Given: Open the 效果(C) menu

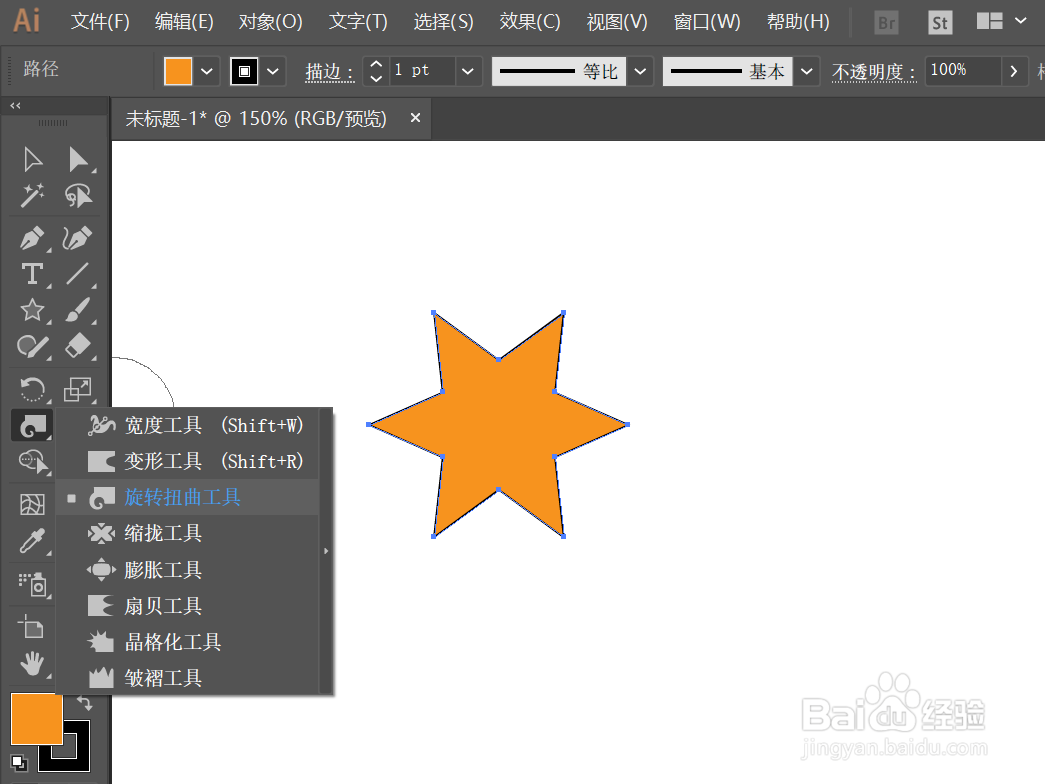Looking at the screenshot, I should click(x=529, y=21).
